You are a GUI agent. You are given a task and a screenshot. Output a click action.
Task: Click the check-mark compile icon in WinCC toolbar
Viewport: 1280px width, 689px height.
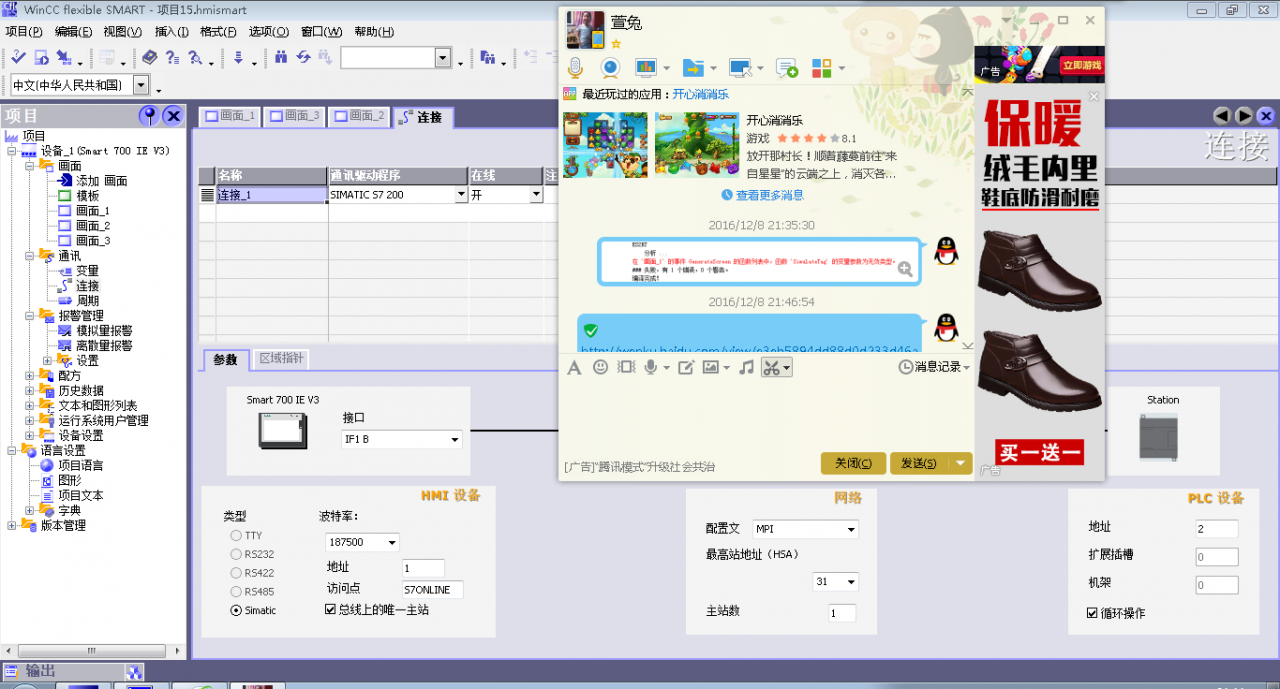click(x=17, y=58)
